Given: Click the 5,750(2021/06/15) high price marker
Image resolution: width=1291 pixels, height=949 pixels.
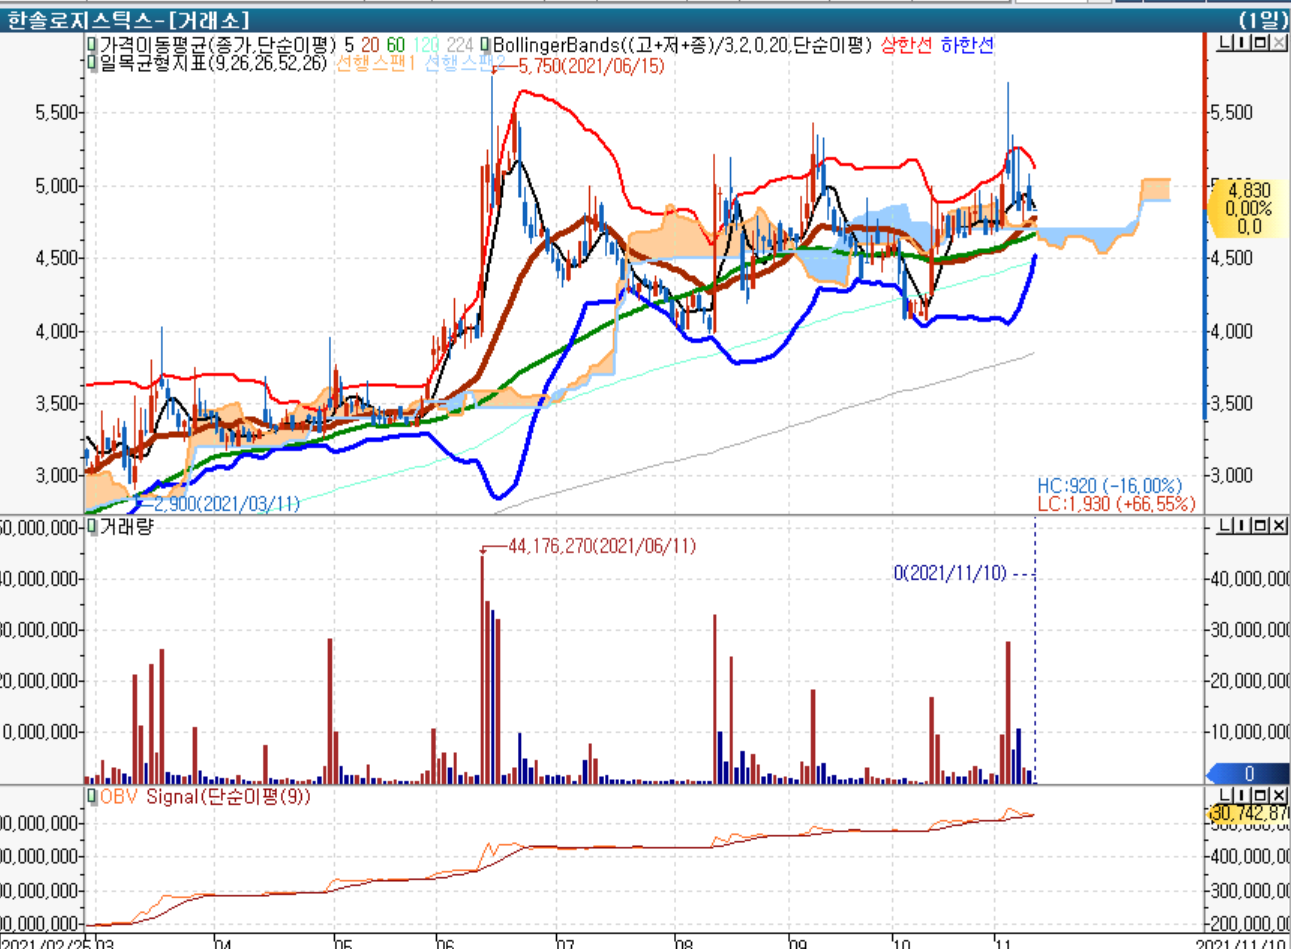Looking at the screenshot, I should (591, 66).
